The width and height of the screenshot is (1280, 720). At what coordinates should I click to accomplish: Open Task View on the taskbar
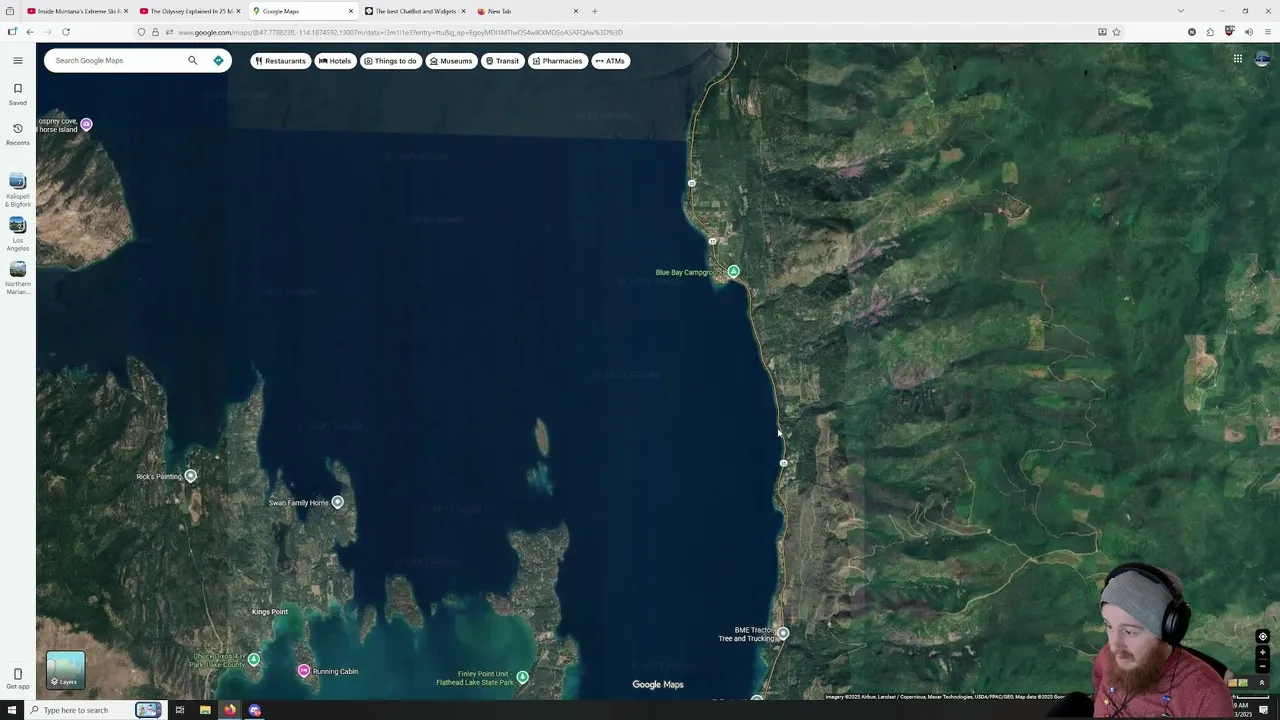pyautogui.click(x=180, y=710)
